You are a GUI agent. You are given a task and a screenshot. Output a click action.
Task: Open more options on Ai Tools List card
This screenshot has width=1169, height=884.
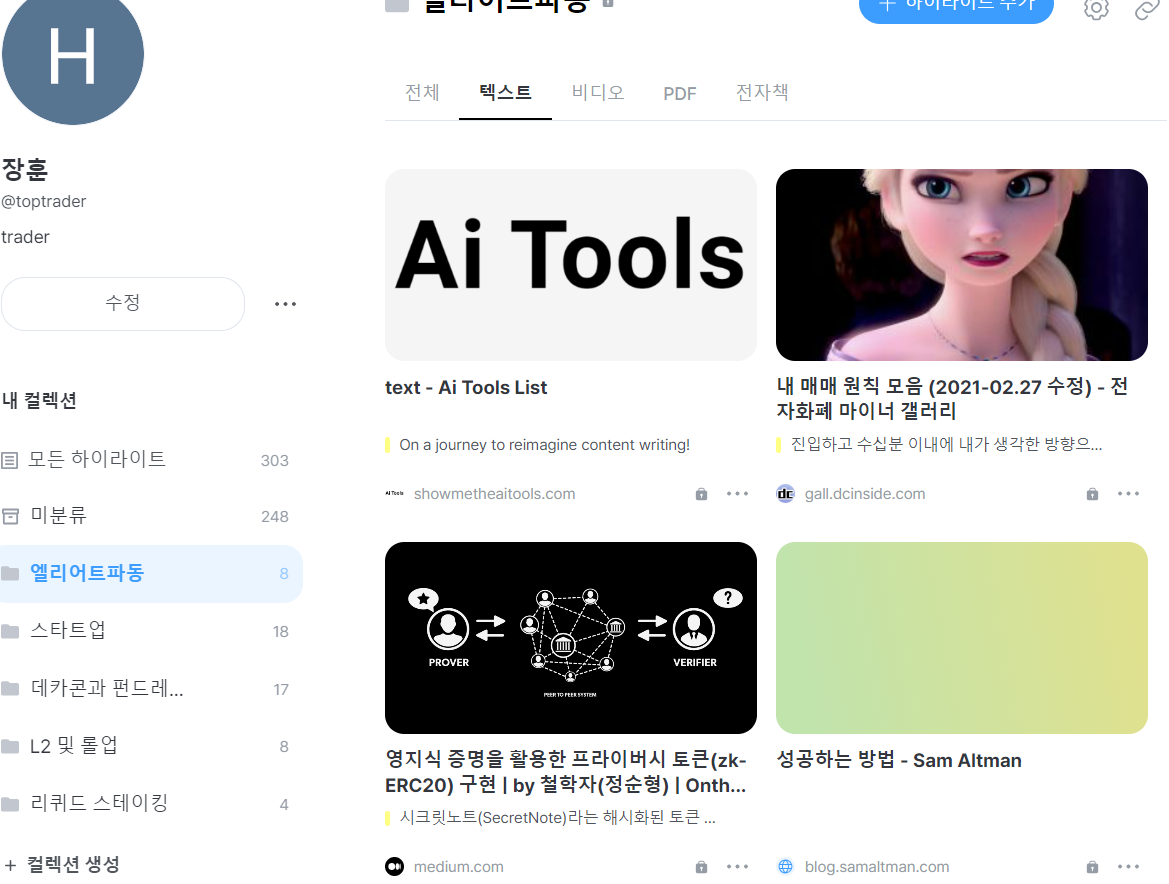click(737, 493)
